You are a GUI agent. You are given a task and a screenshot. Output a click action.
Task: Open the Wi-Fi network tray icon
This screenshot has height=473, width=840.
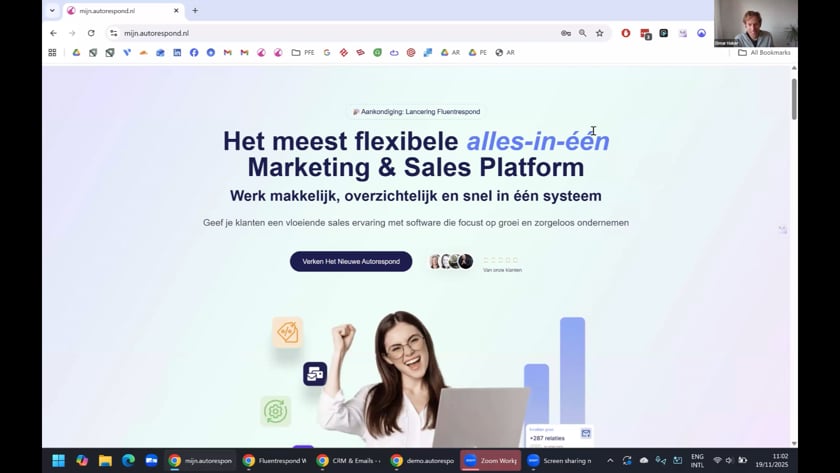pyautogui.click(x=717, y=461)
